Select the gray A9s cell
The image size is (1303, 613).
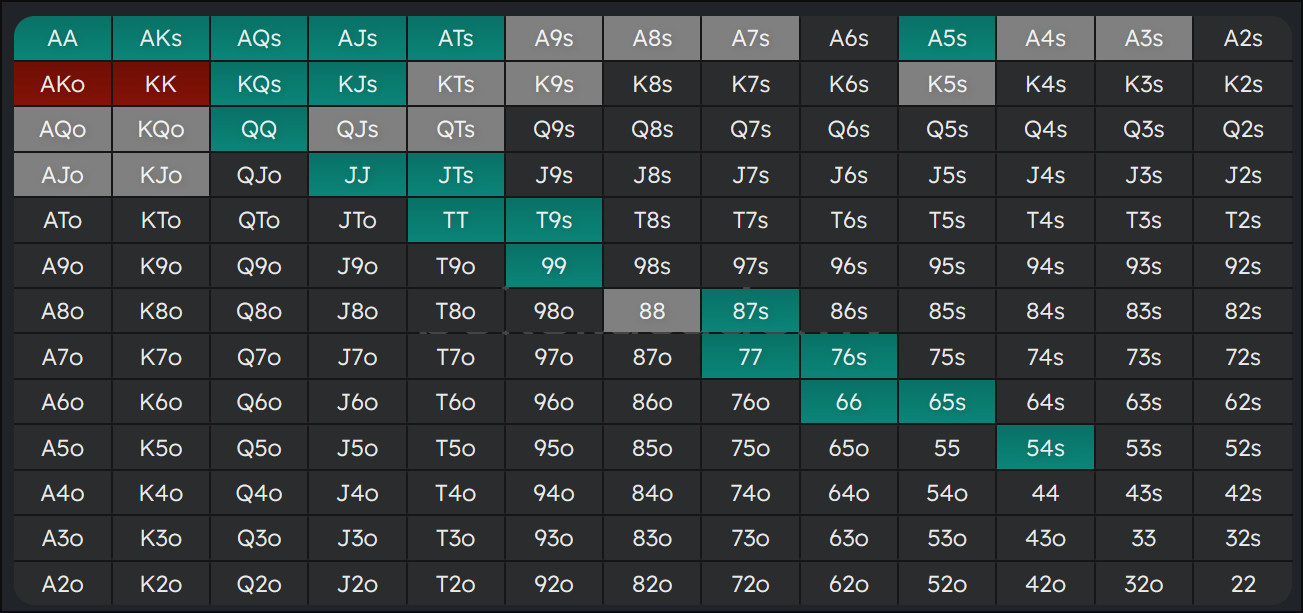click(x=553, y=39)
